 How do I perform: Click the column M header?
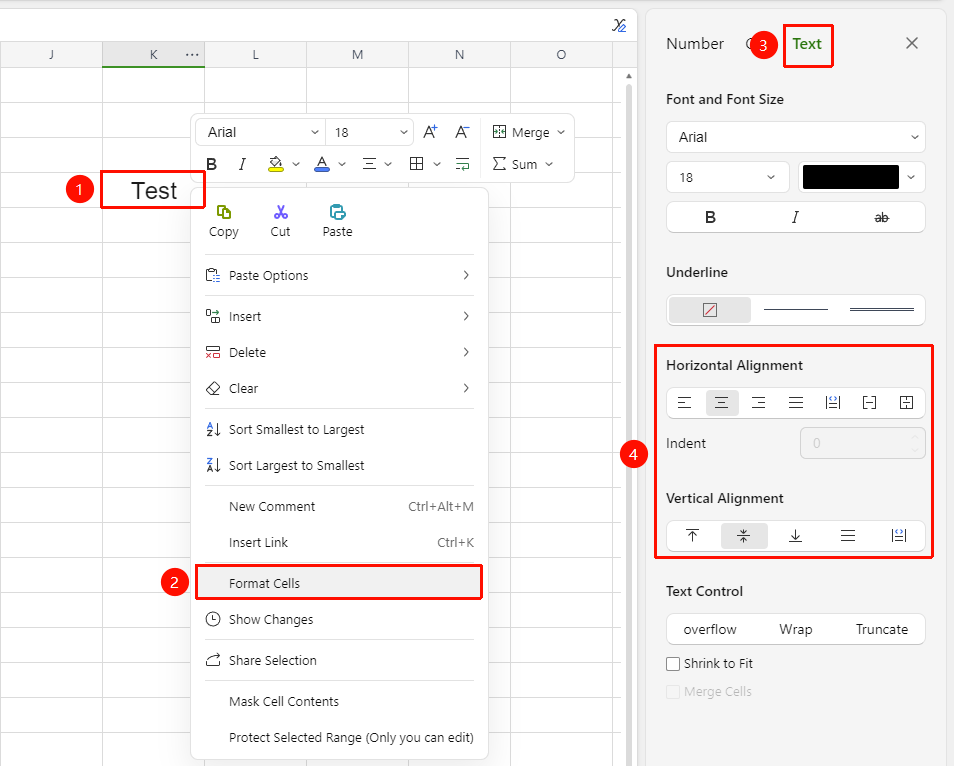coord(357,55)
